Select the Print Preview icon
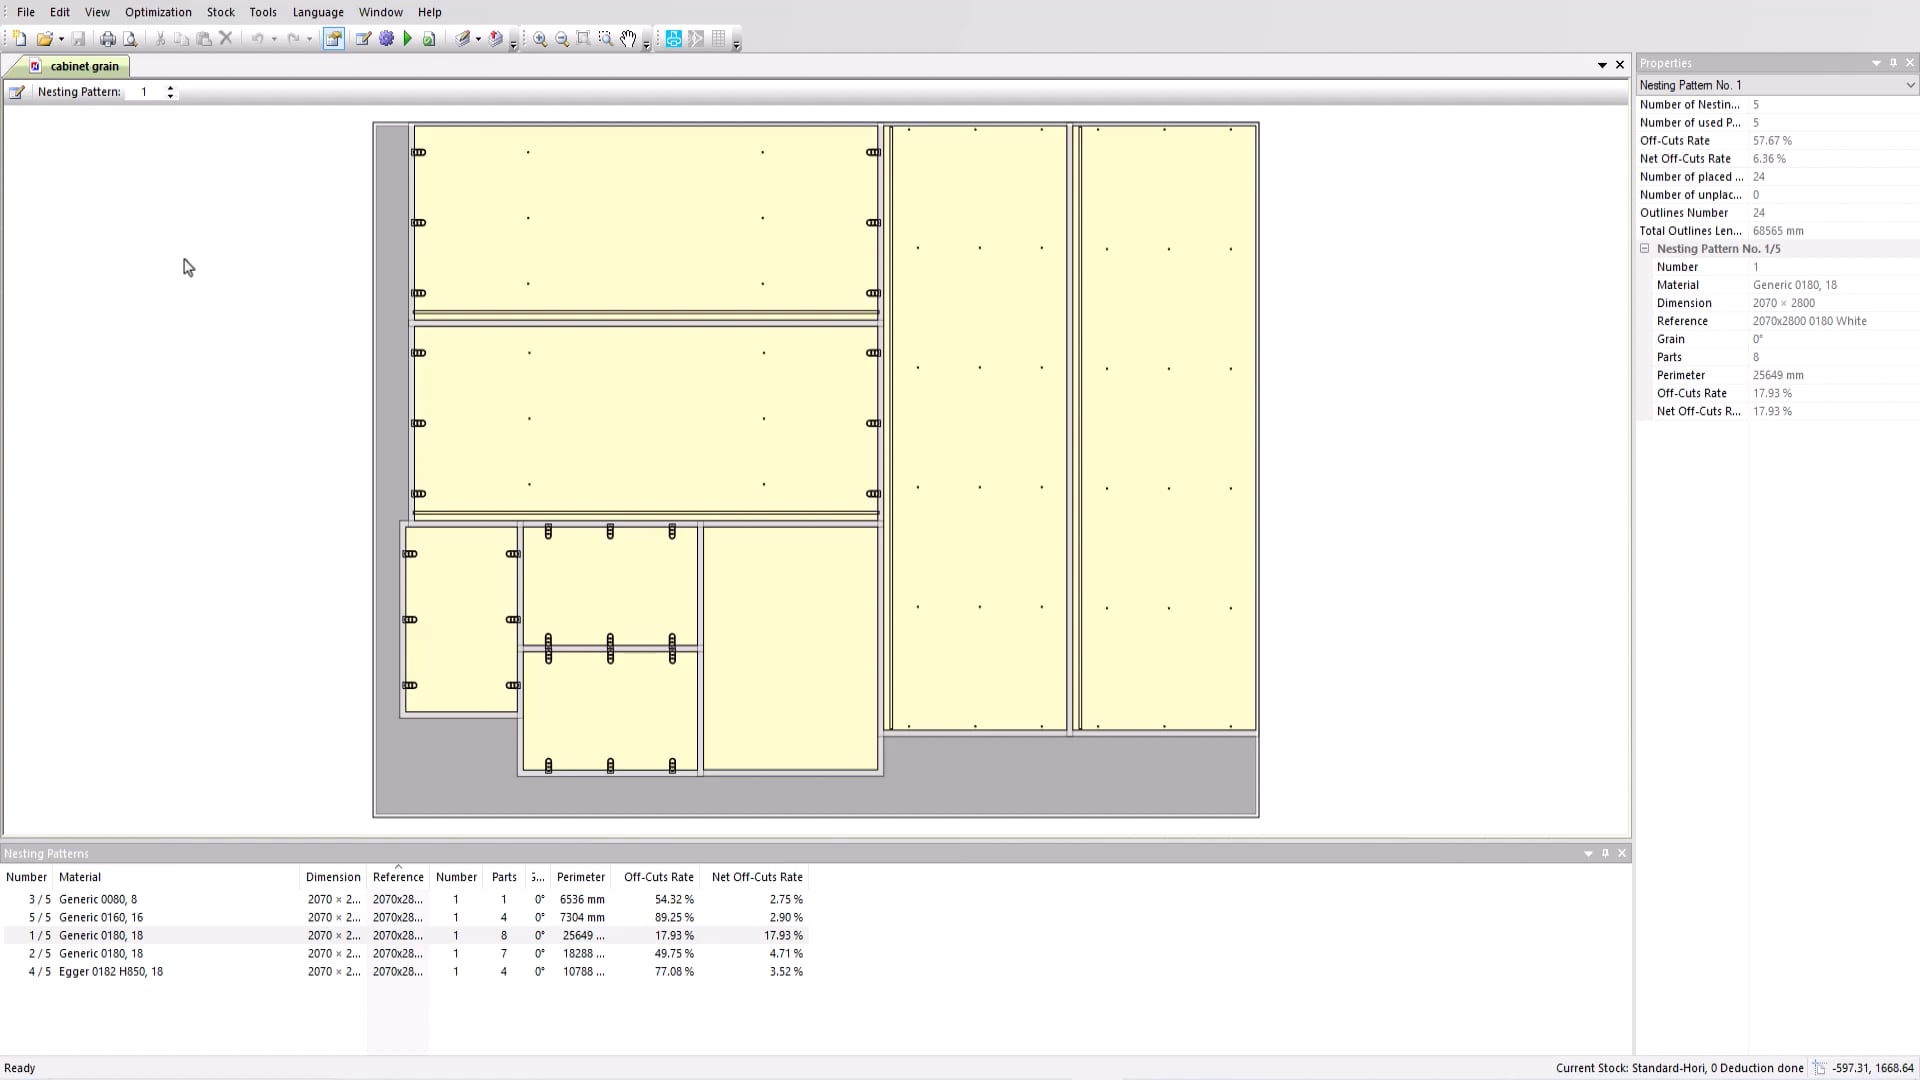Viewport: 1920px width, 1080px height. click(x=130, y=39)
